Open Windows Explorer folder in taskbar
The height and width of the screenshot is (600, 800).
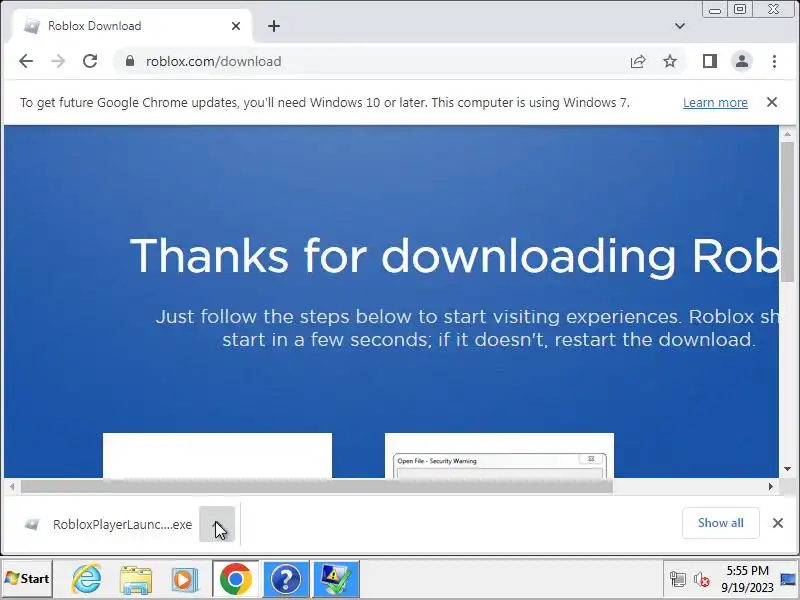[135, 579]
